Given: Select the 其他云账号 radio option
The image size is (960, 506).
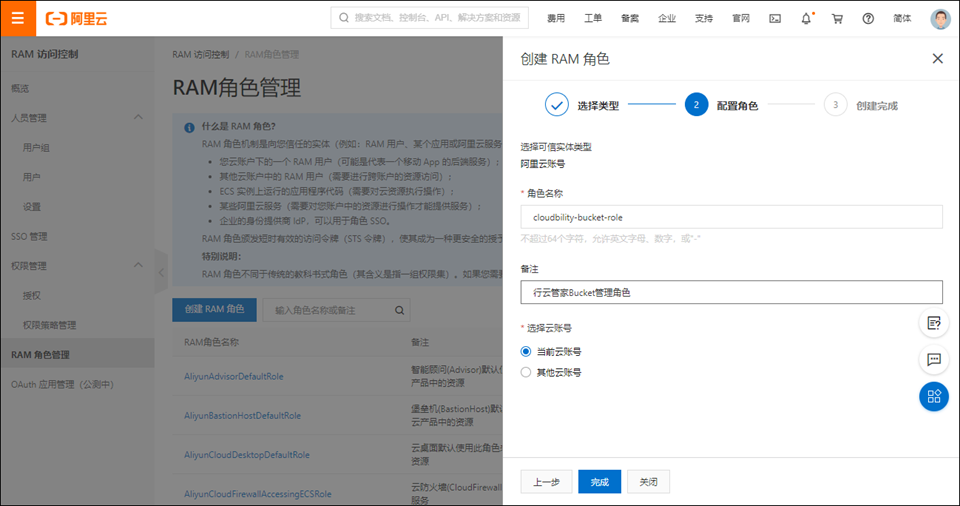Looking at the screenshot, I should click(526, 372).
